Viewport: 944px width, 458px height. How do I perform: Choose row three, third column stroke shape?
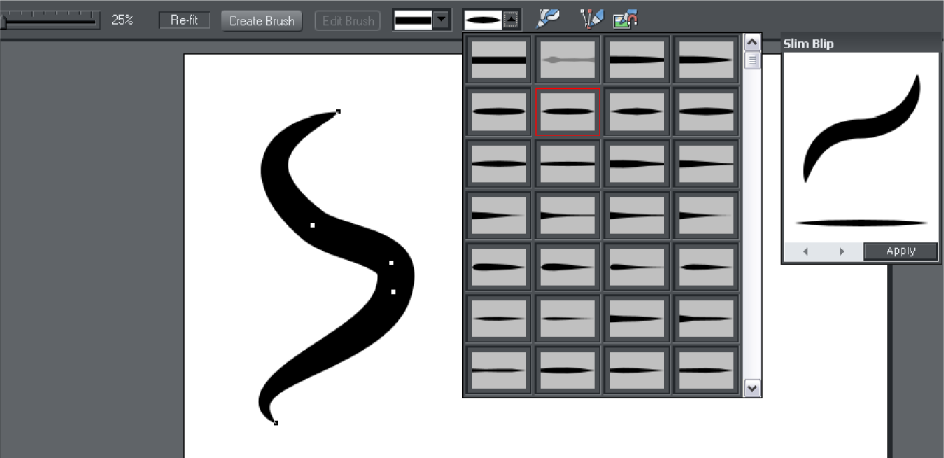(x=637, y=163)
